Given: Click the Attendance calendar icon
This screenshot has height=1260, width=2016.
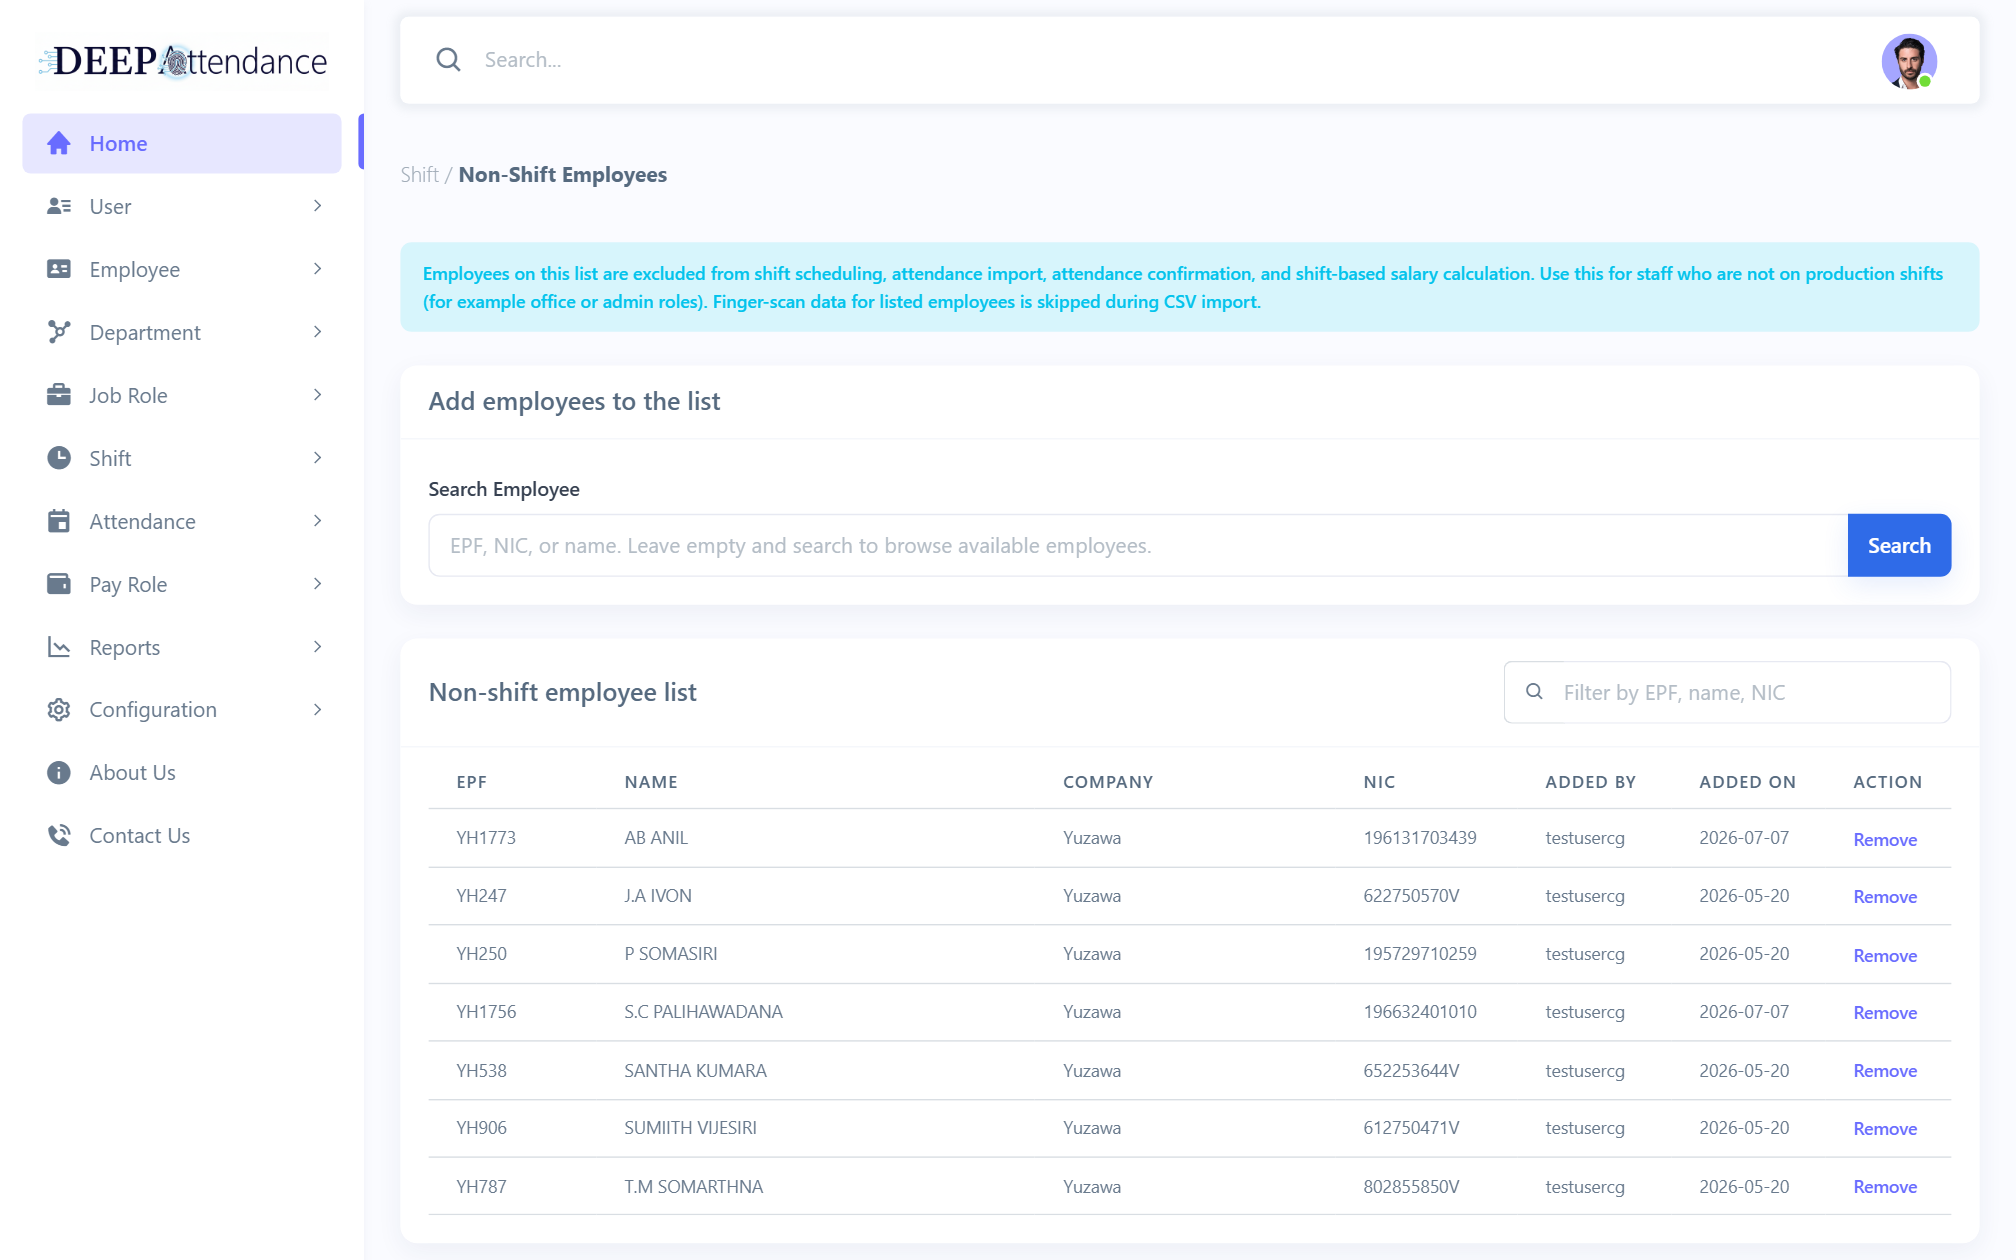Looking at the screenshot, I should tap(59, 521).
